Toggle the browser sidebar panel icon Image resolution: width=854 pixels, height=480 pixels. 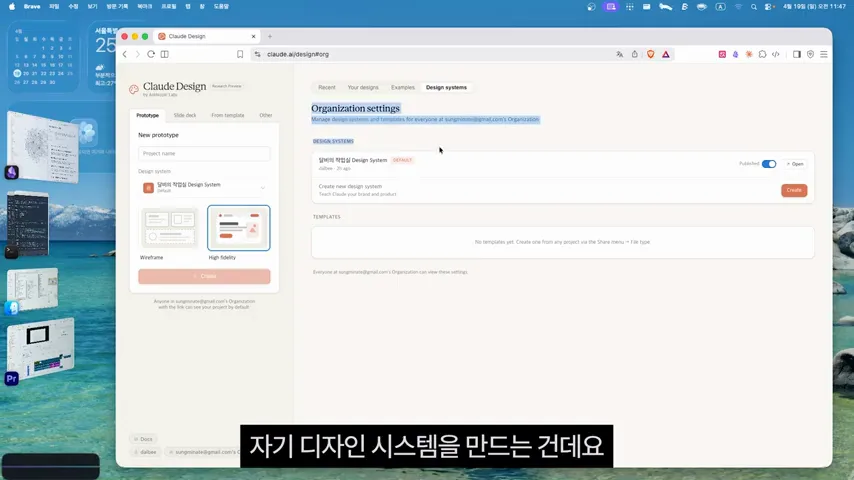tap(797, 54)
